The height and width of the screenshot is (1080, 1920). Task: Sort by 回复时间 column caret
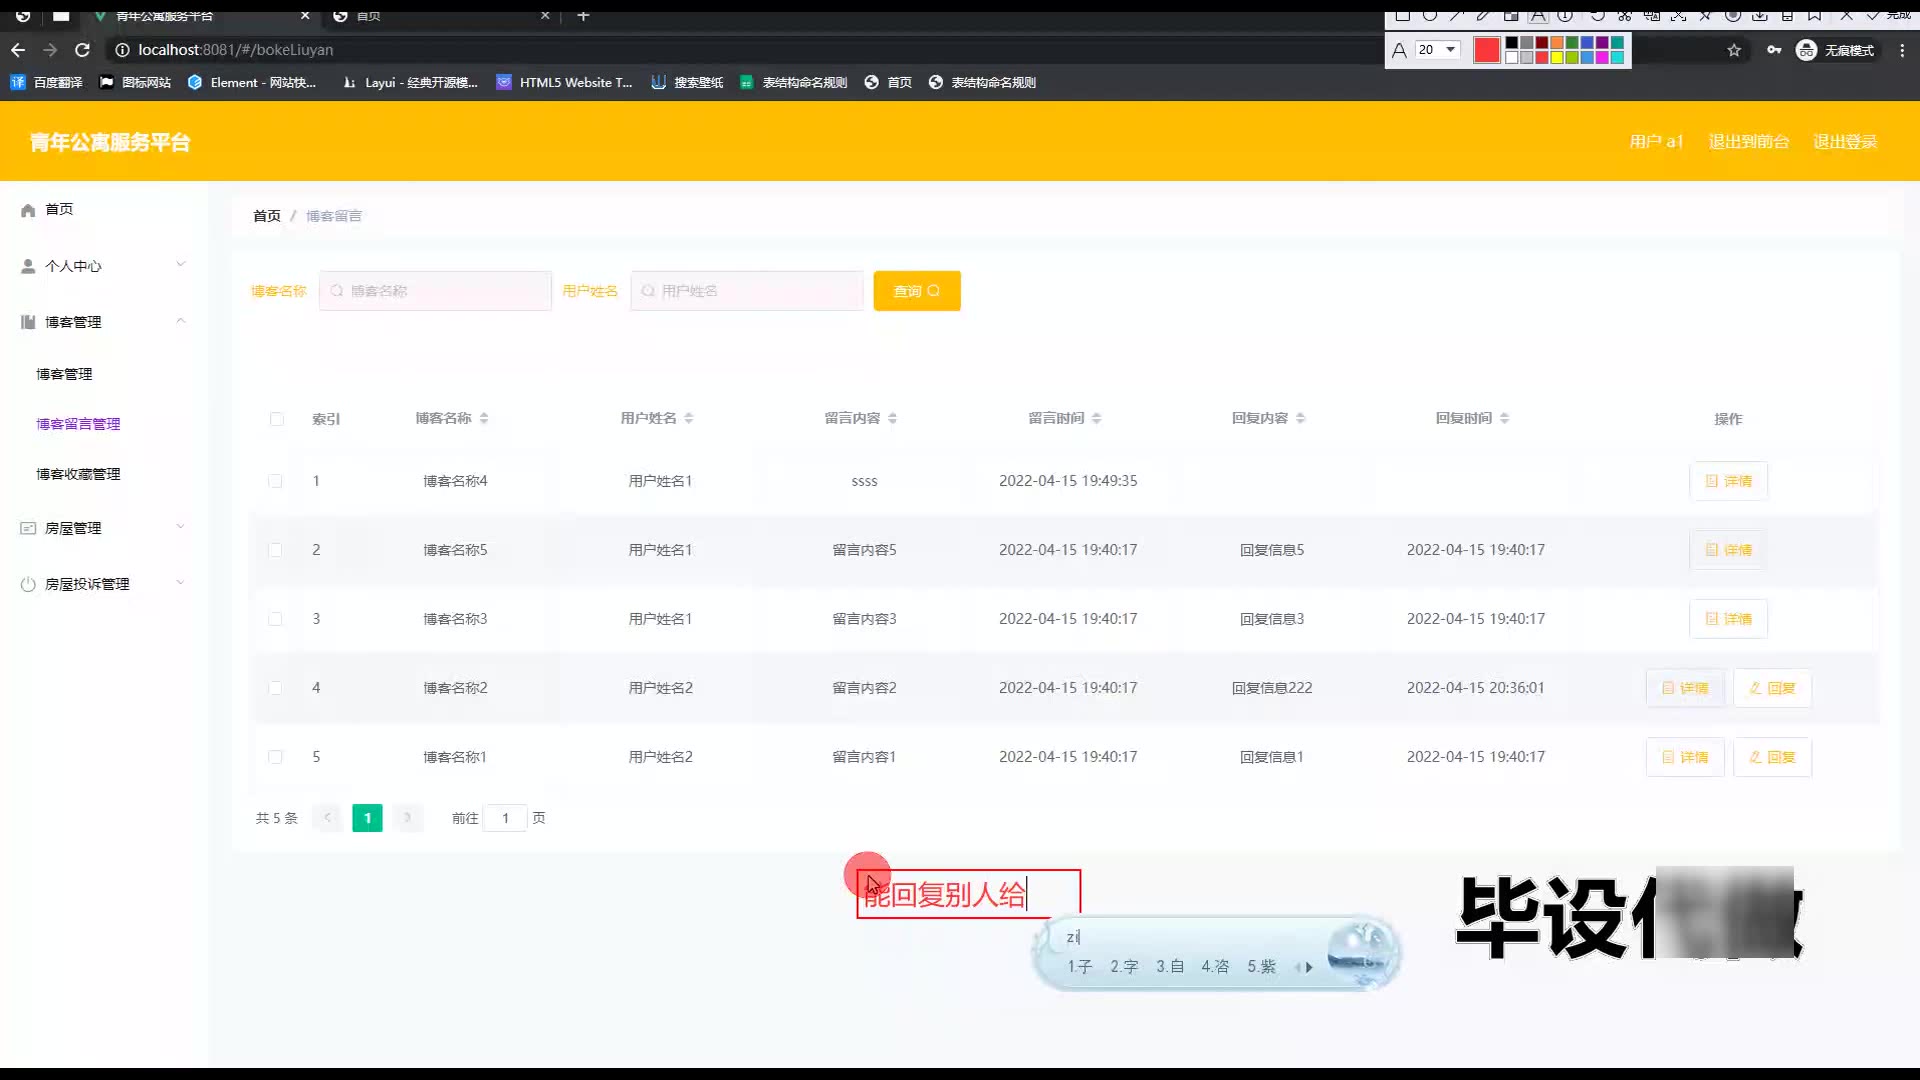[x=1505, y=418]
